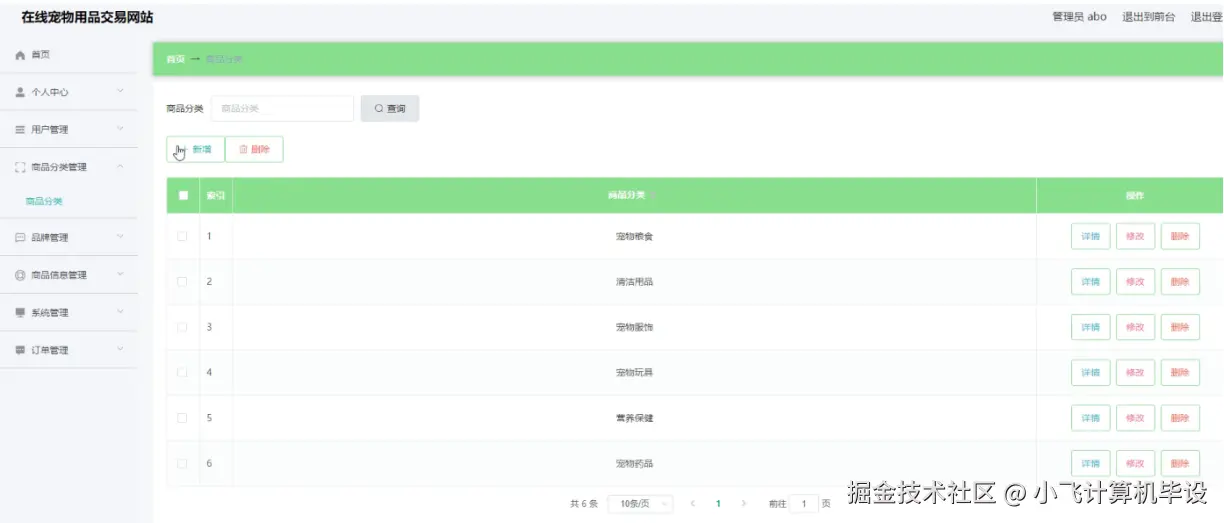Open the 品牌管理 menu label
The width and height of the screenshot is (1224, 523).
[x=50, y=238]
